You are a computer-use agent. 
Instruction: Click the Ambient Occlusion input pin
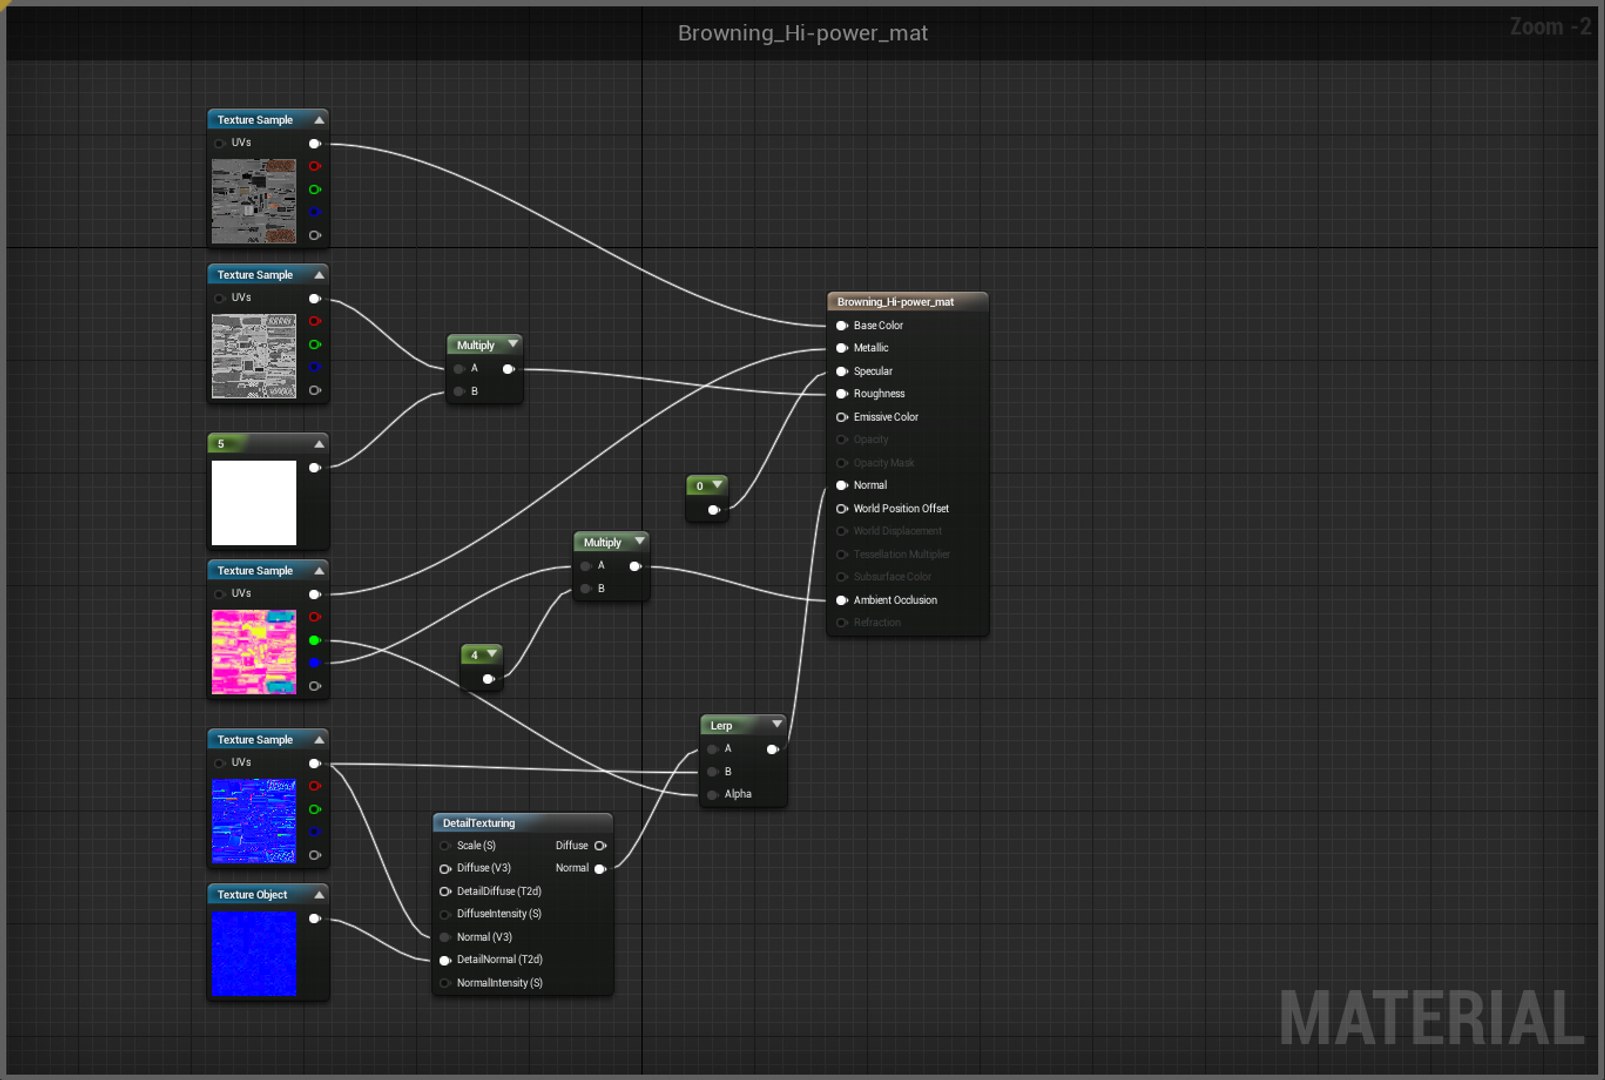(842, 600)
